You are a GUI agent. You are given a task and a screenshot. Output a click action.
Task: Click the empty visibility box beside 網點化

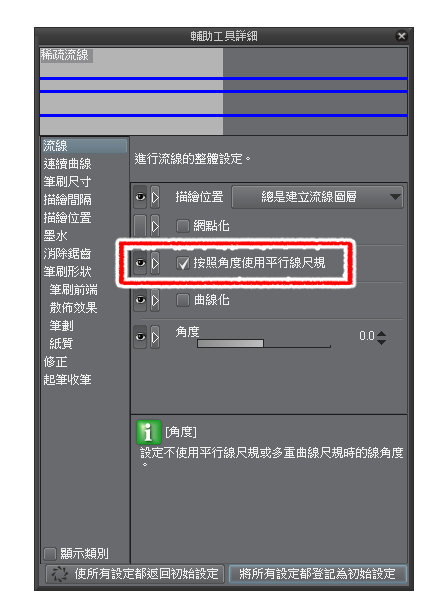(140, 226)
